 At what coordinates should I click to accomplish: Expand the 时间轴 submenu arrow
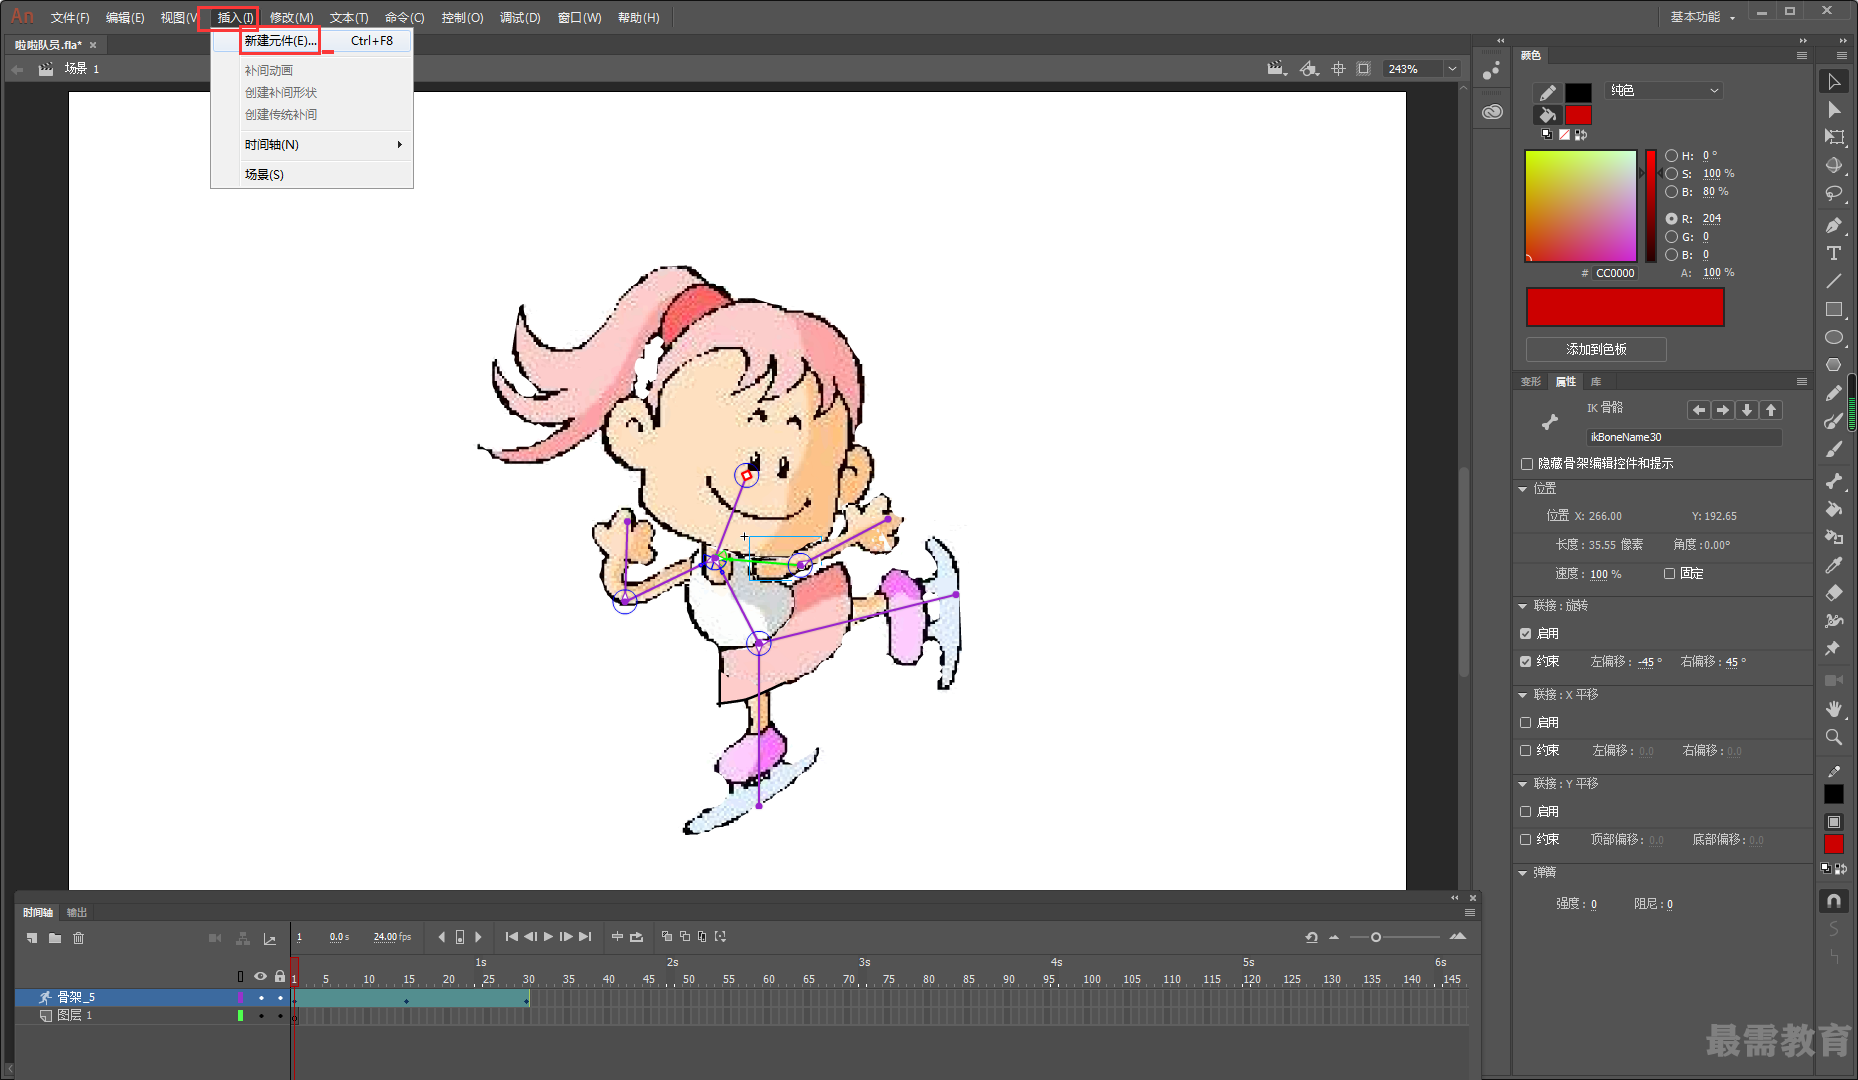coord(399,145)
